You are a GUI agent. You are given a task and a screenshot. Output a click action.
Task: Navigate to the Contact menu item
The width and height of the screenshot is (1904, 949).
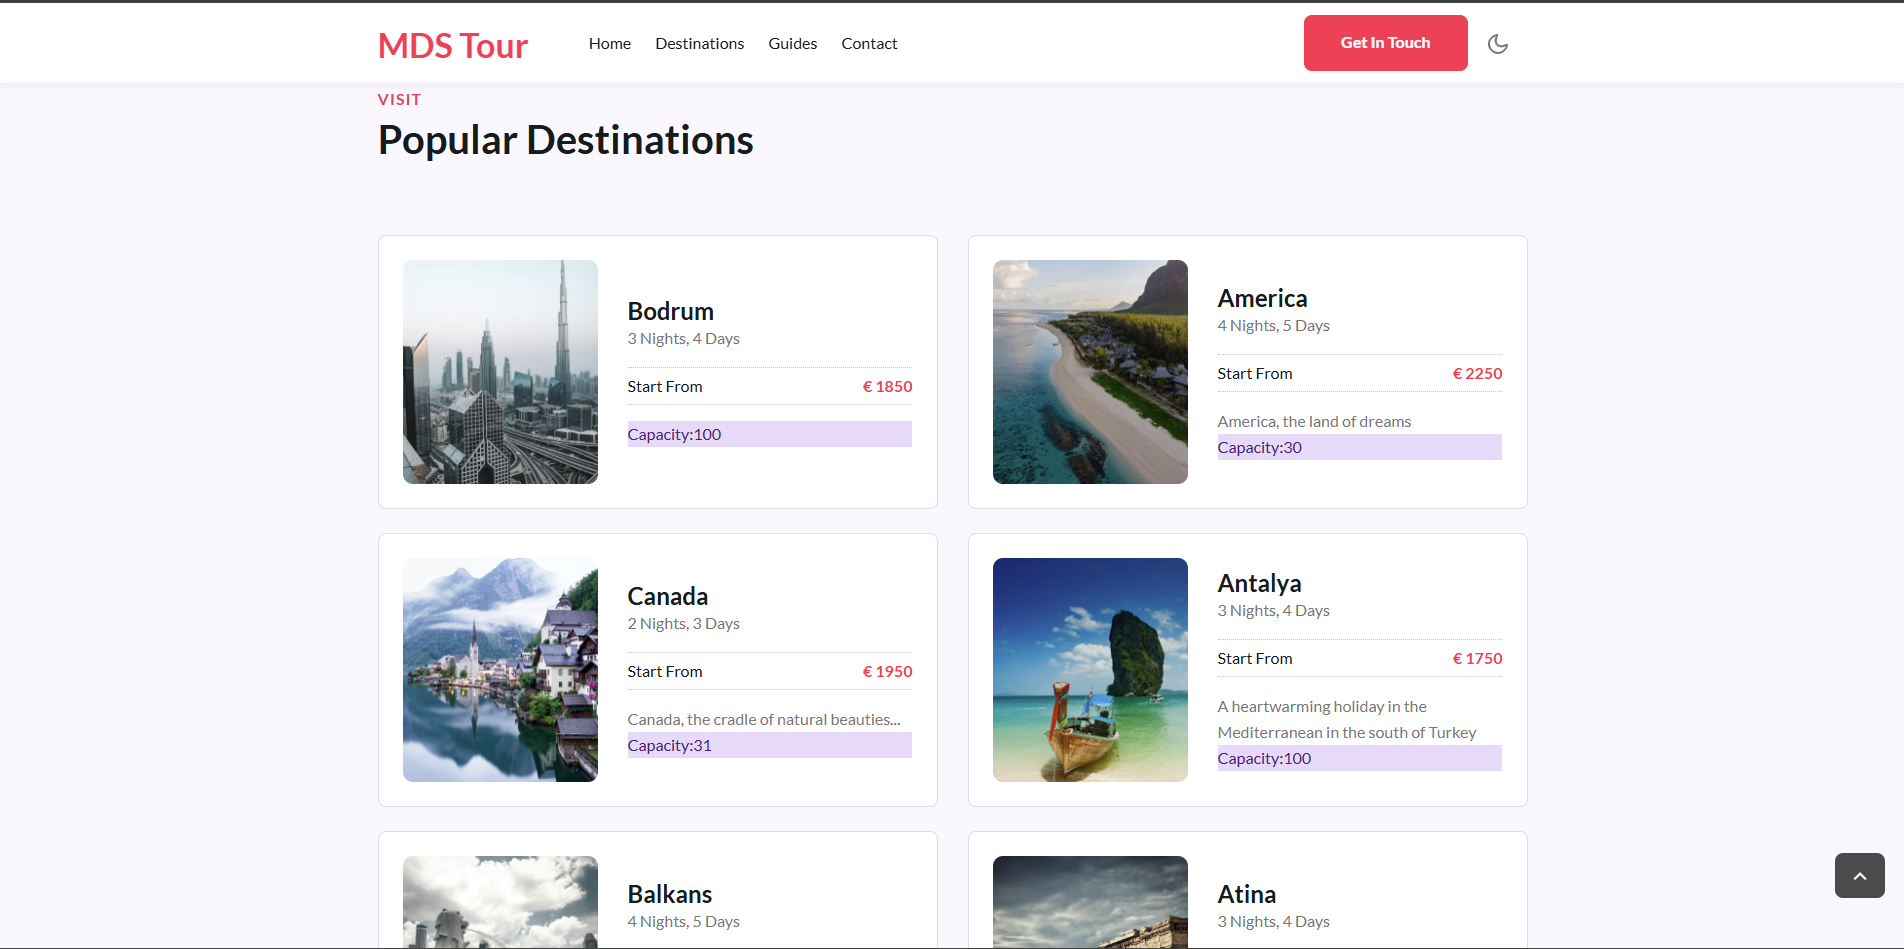(869, 43)
